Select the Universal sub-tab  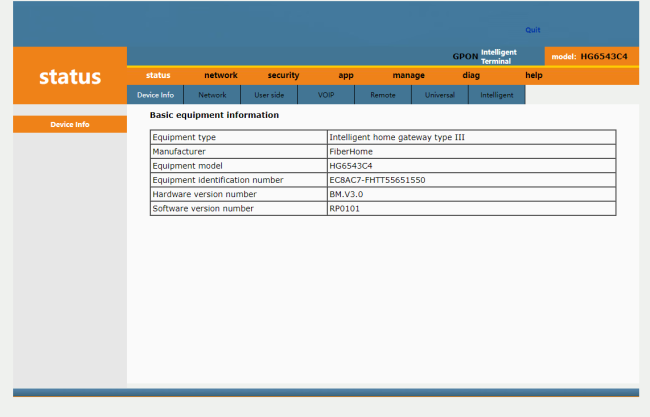pos(440,95)
